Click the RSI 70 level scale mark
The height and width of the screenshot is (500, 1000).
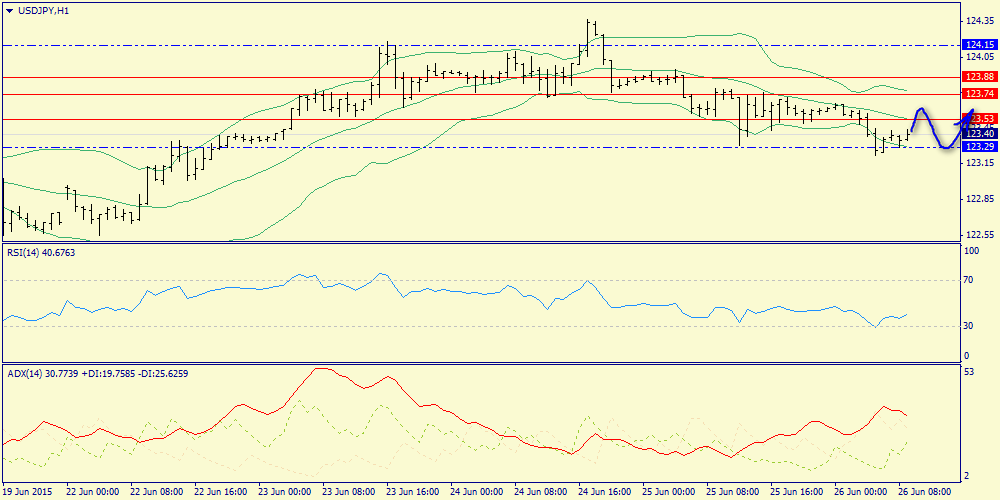[968, 281]
